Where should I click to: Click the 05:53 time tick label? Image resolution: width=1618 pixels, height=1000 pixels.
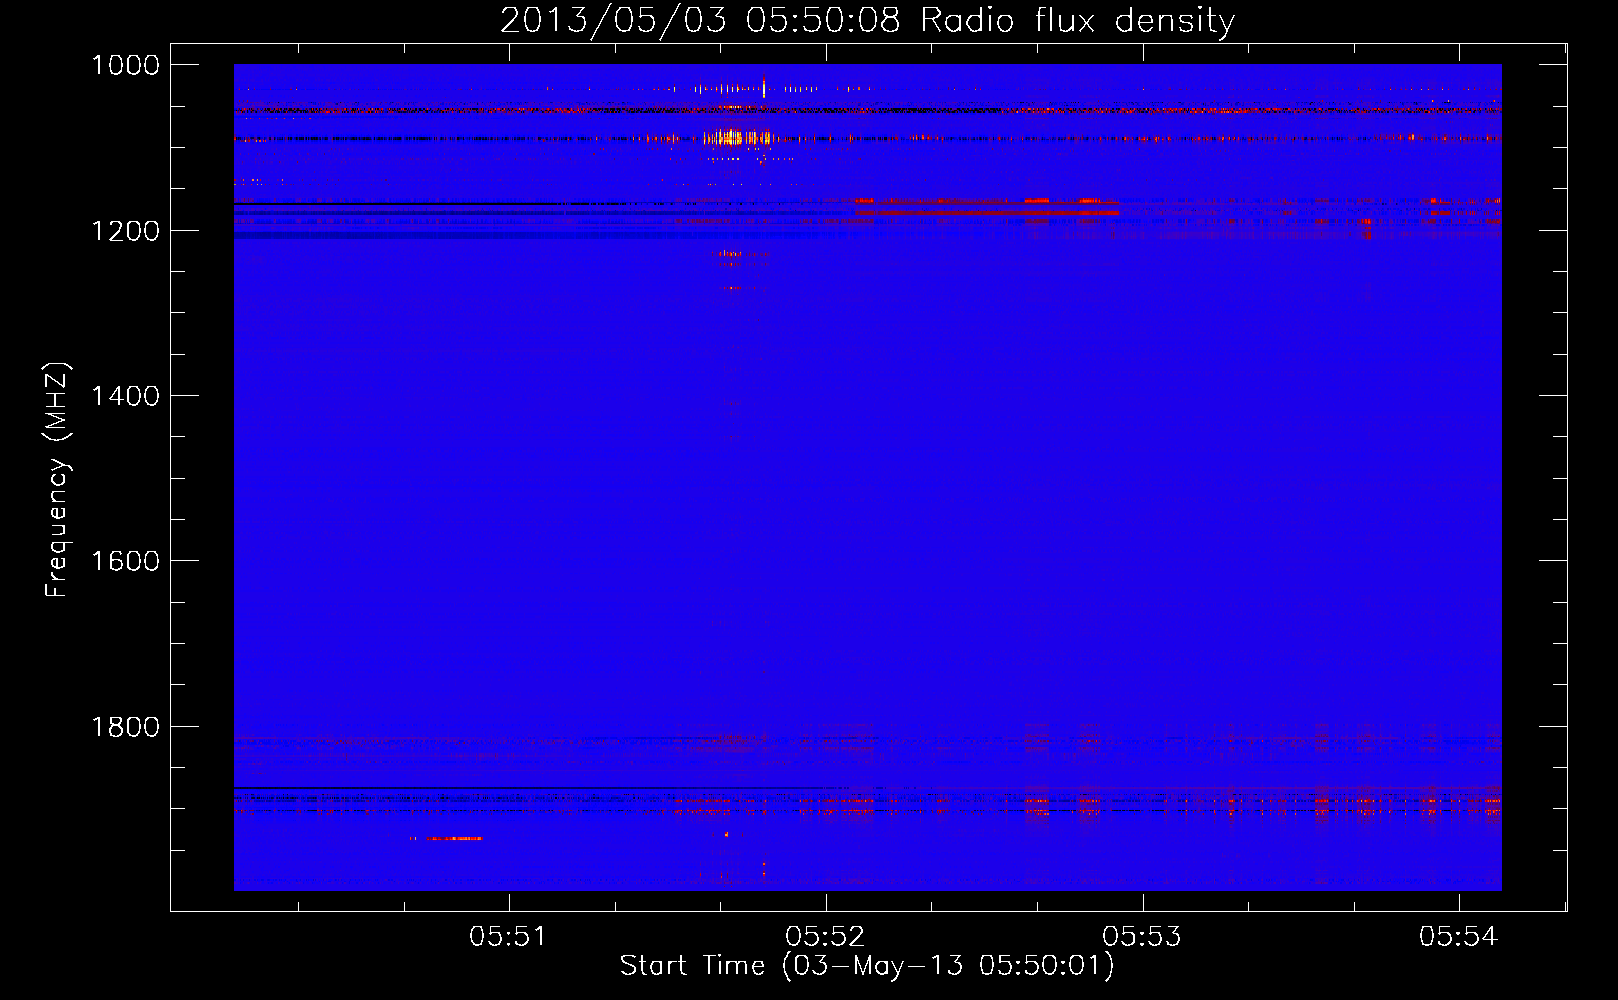[1142, 936]
